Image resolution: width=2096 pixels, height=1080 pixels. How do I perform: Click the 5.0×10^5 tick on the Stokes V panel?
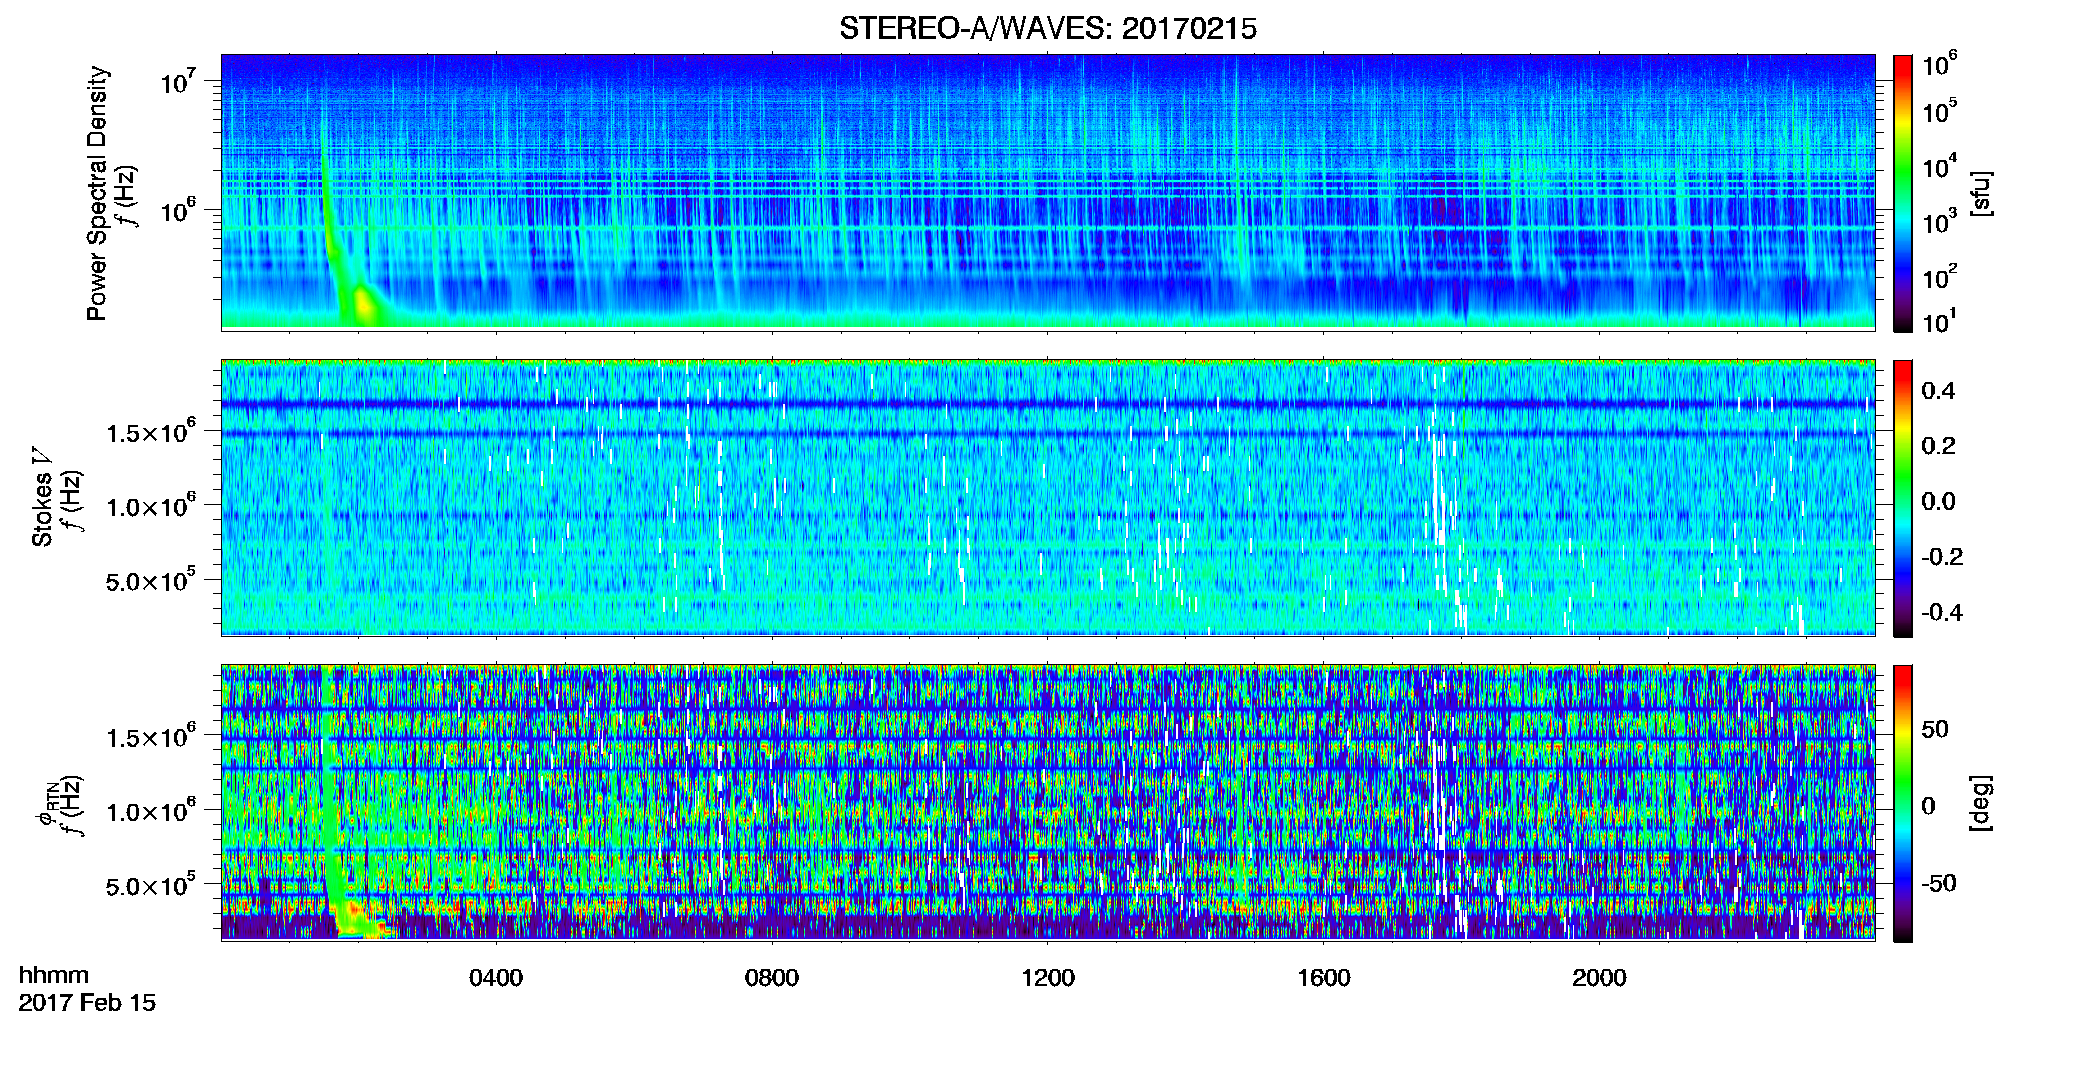[151, 580]
